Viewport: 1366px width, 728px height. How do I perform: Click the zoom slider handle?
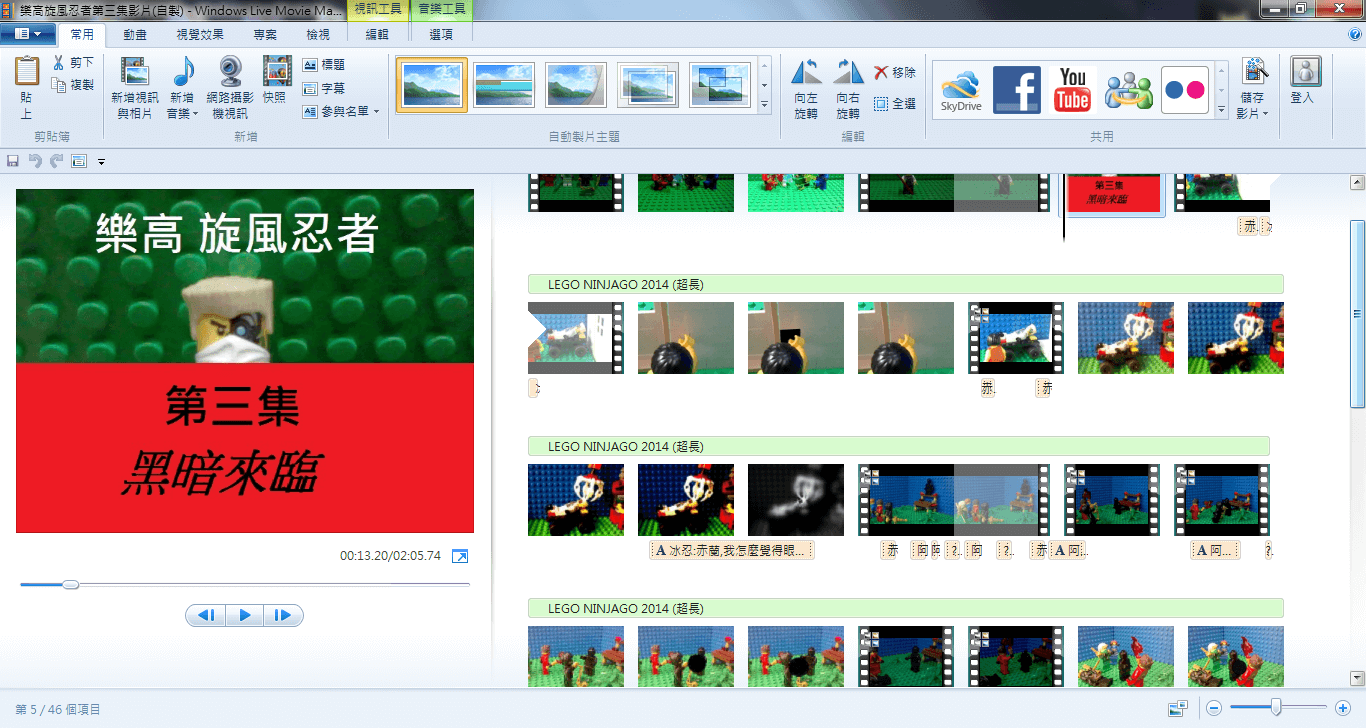[1276, 708]
